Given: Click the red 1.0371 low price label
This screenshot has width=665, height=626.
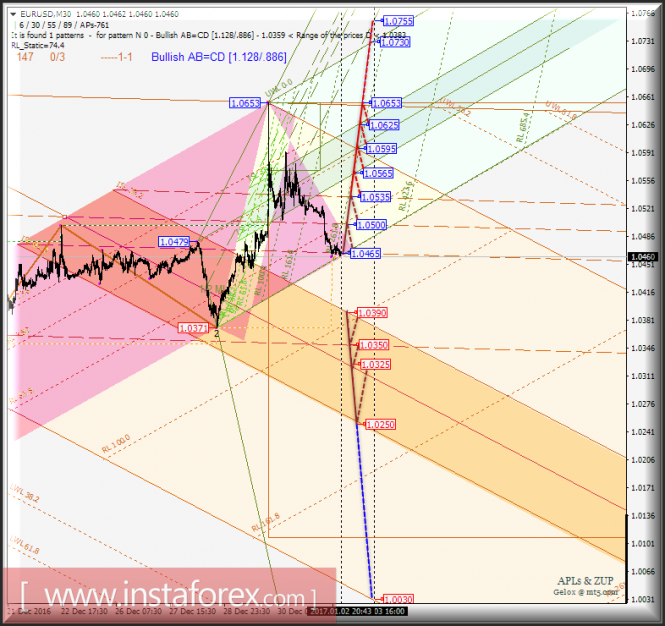Looking at the screenshot, I should [x=193, y=328].
